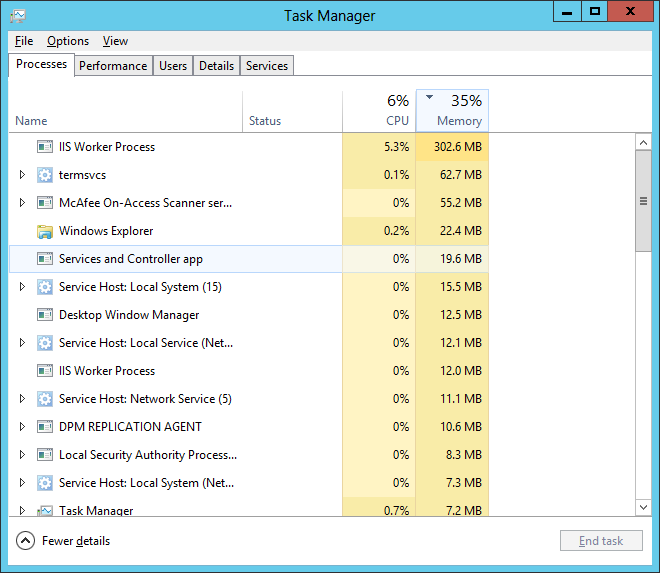
Task: Click the Windows Explorer folder icon
Action: click(x=45, y=231)
